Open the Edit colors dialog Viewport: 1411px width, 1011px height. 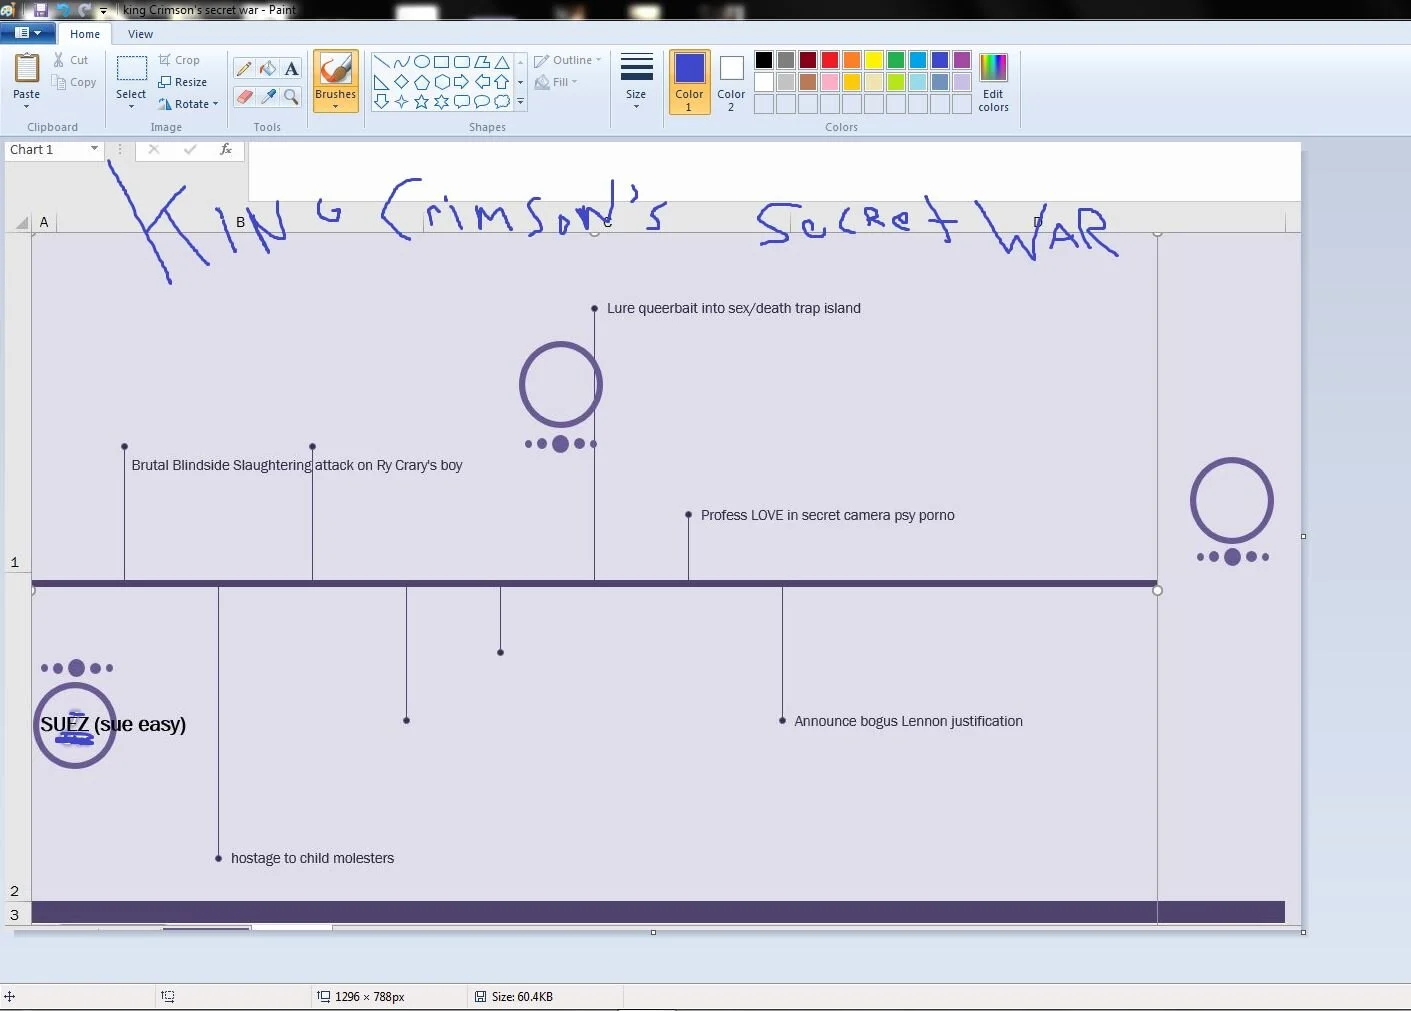tap(993, 82)
